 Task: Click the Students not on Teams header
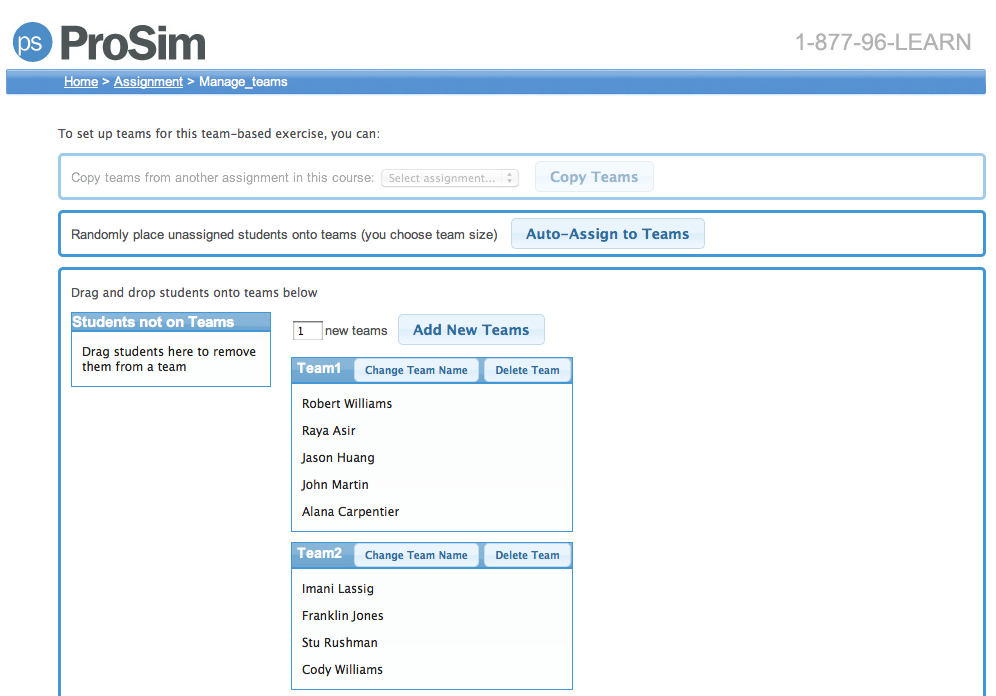tap(171, 322)
